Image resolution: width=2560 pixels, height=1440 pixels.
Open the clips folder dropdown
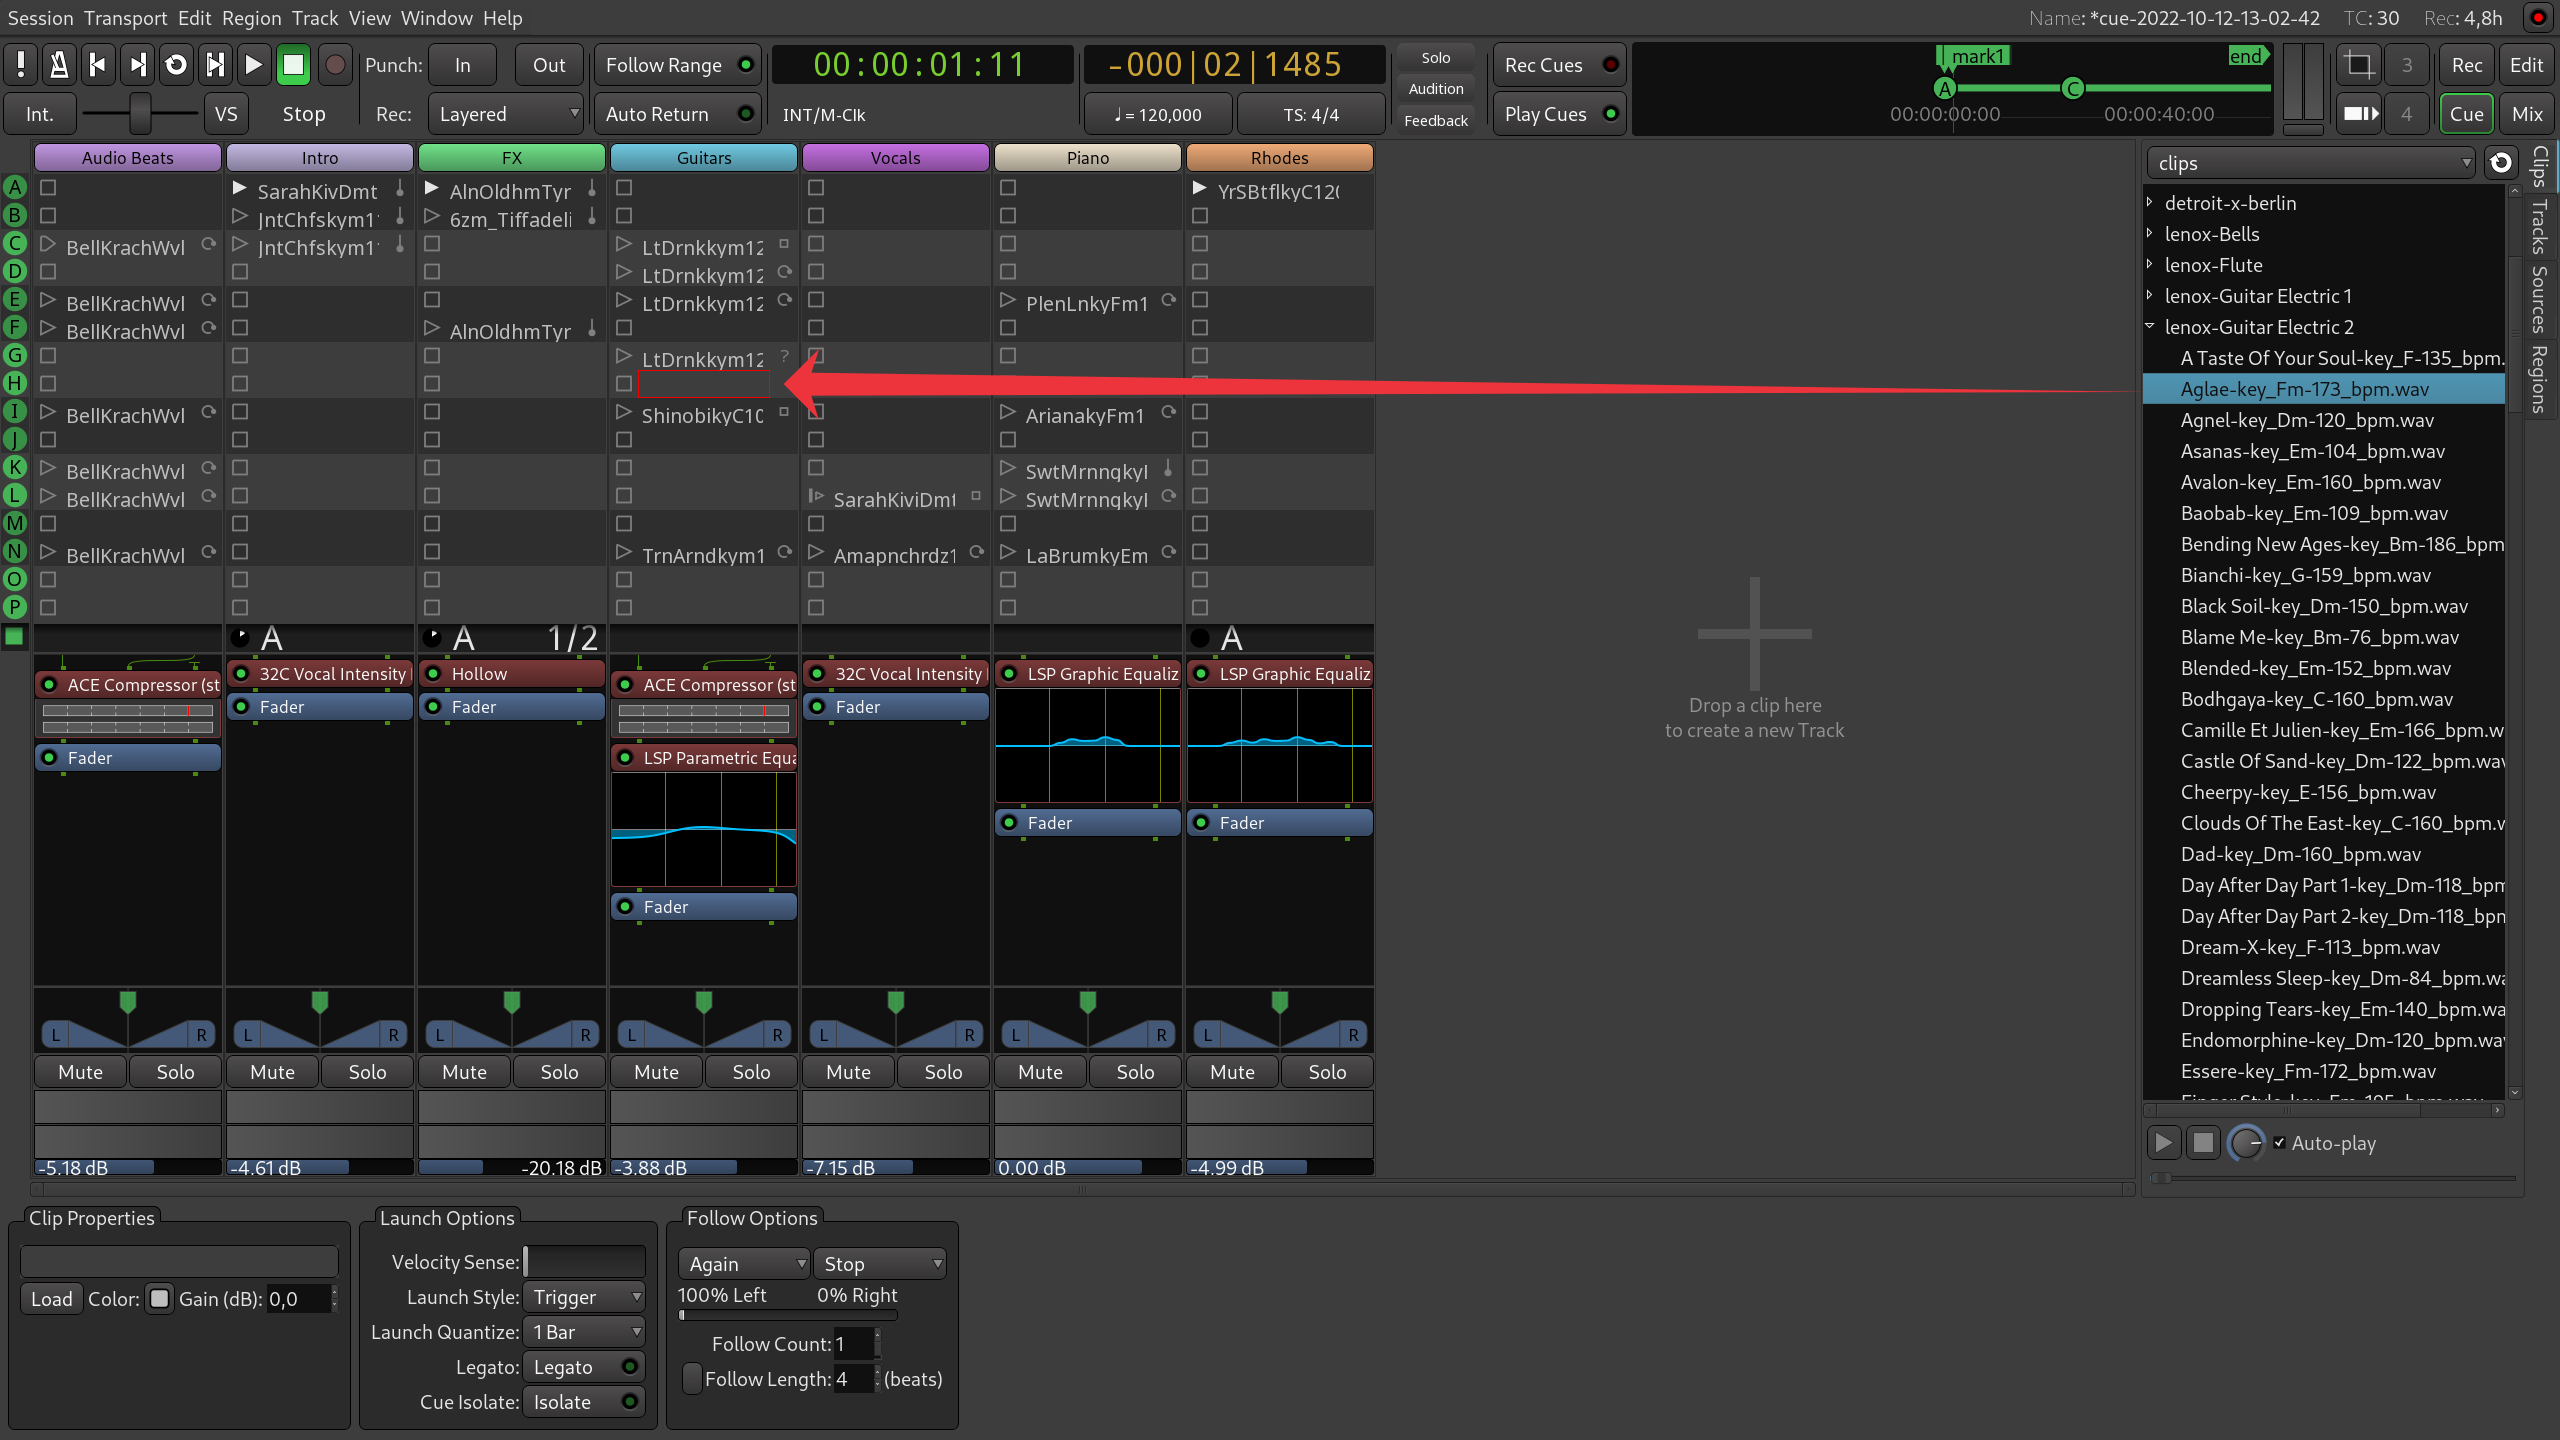point(2311,163)
